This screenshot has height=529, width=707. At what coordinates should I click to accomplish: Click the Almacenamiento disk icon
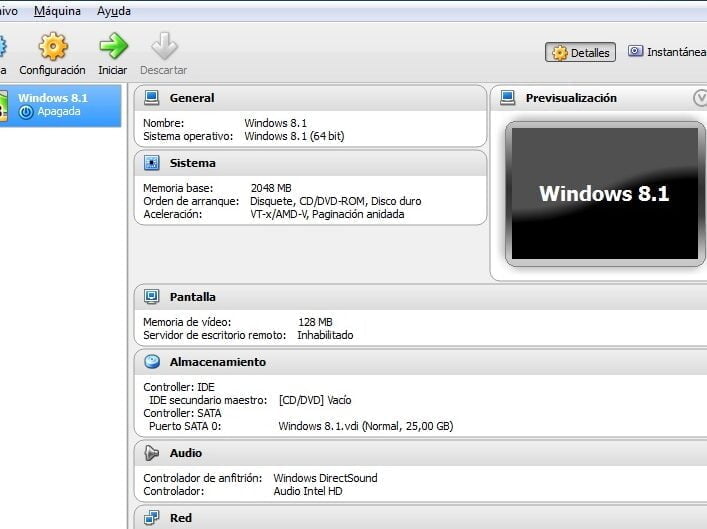tap(152, 362)
